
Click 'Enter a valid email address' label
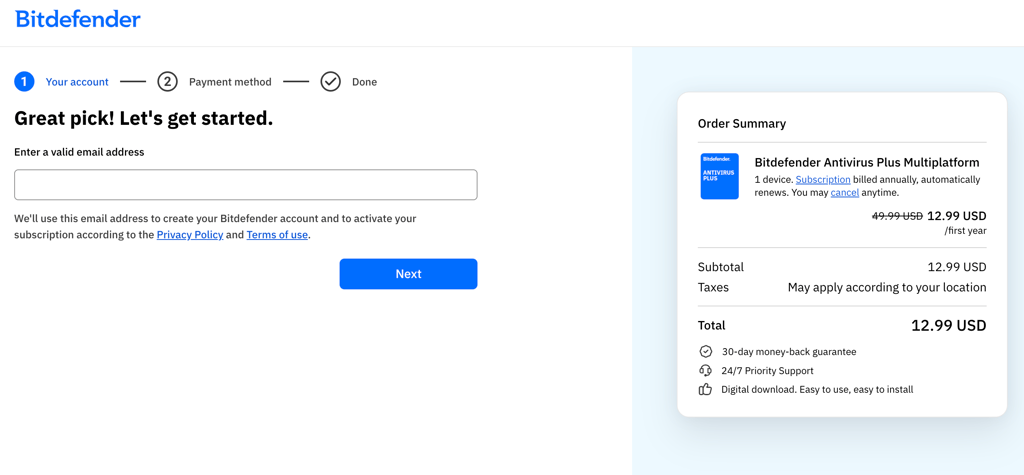[x=79, y=152]
